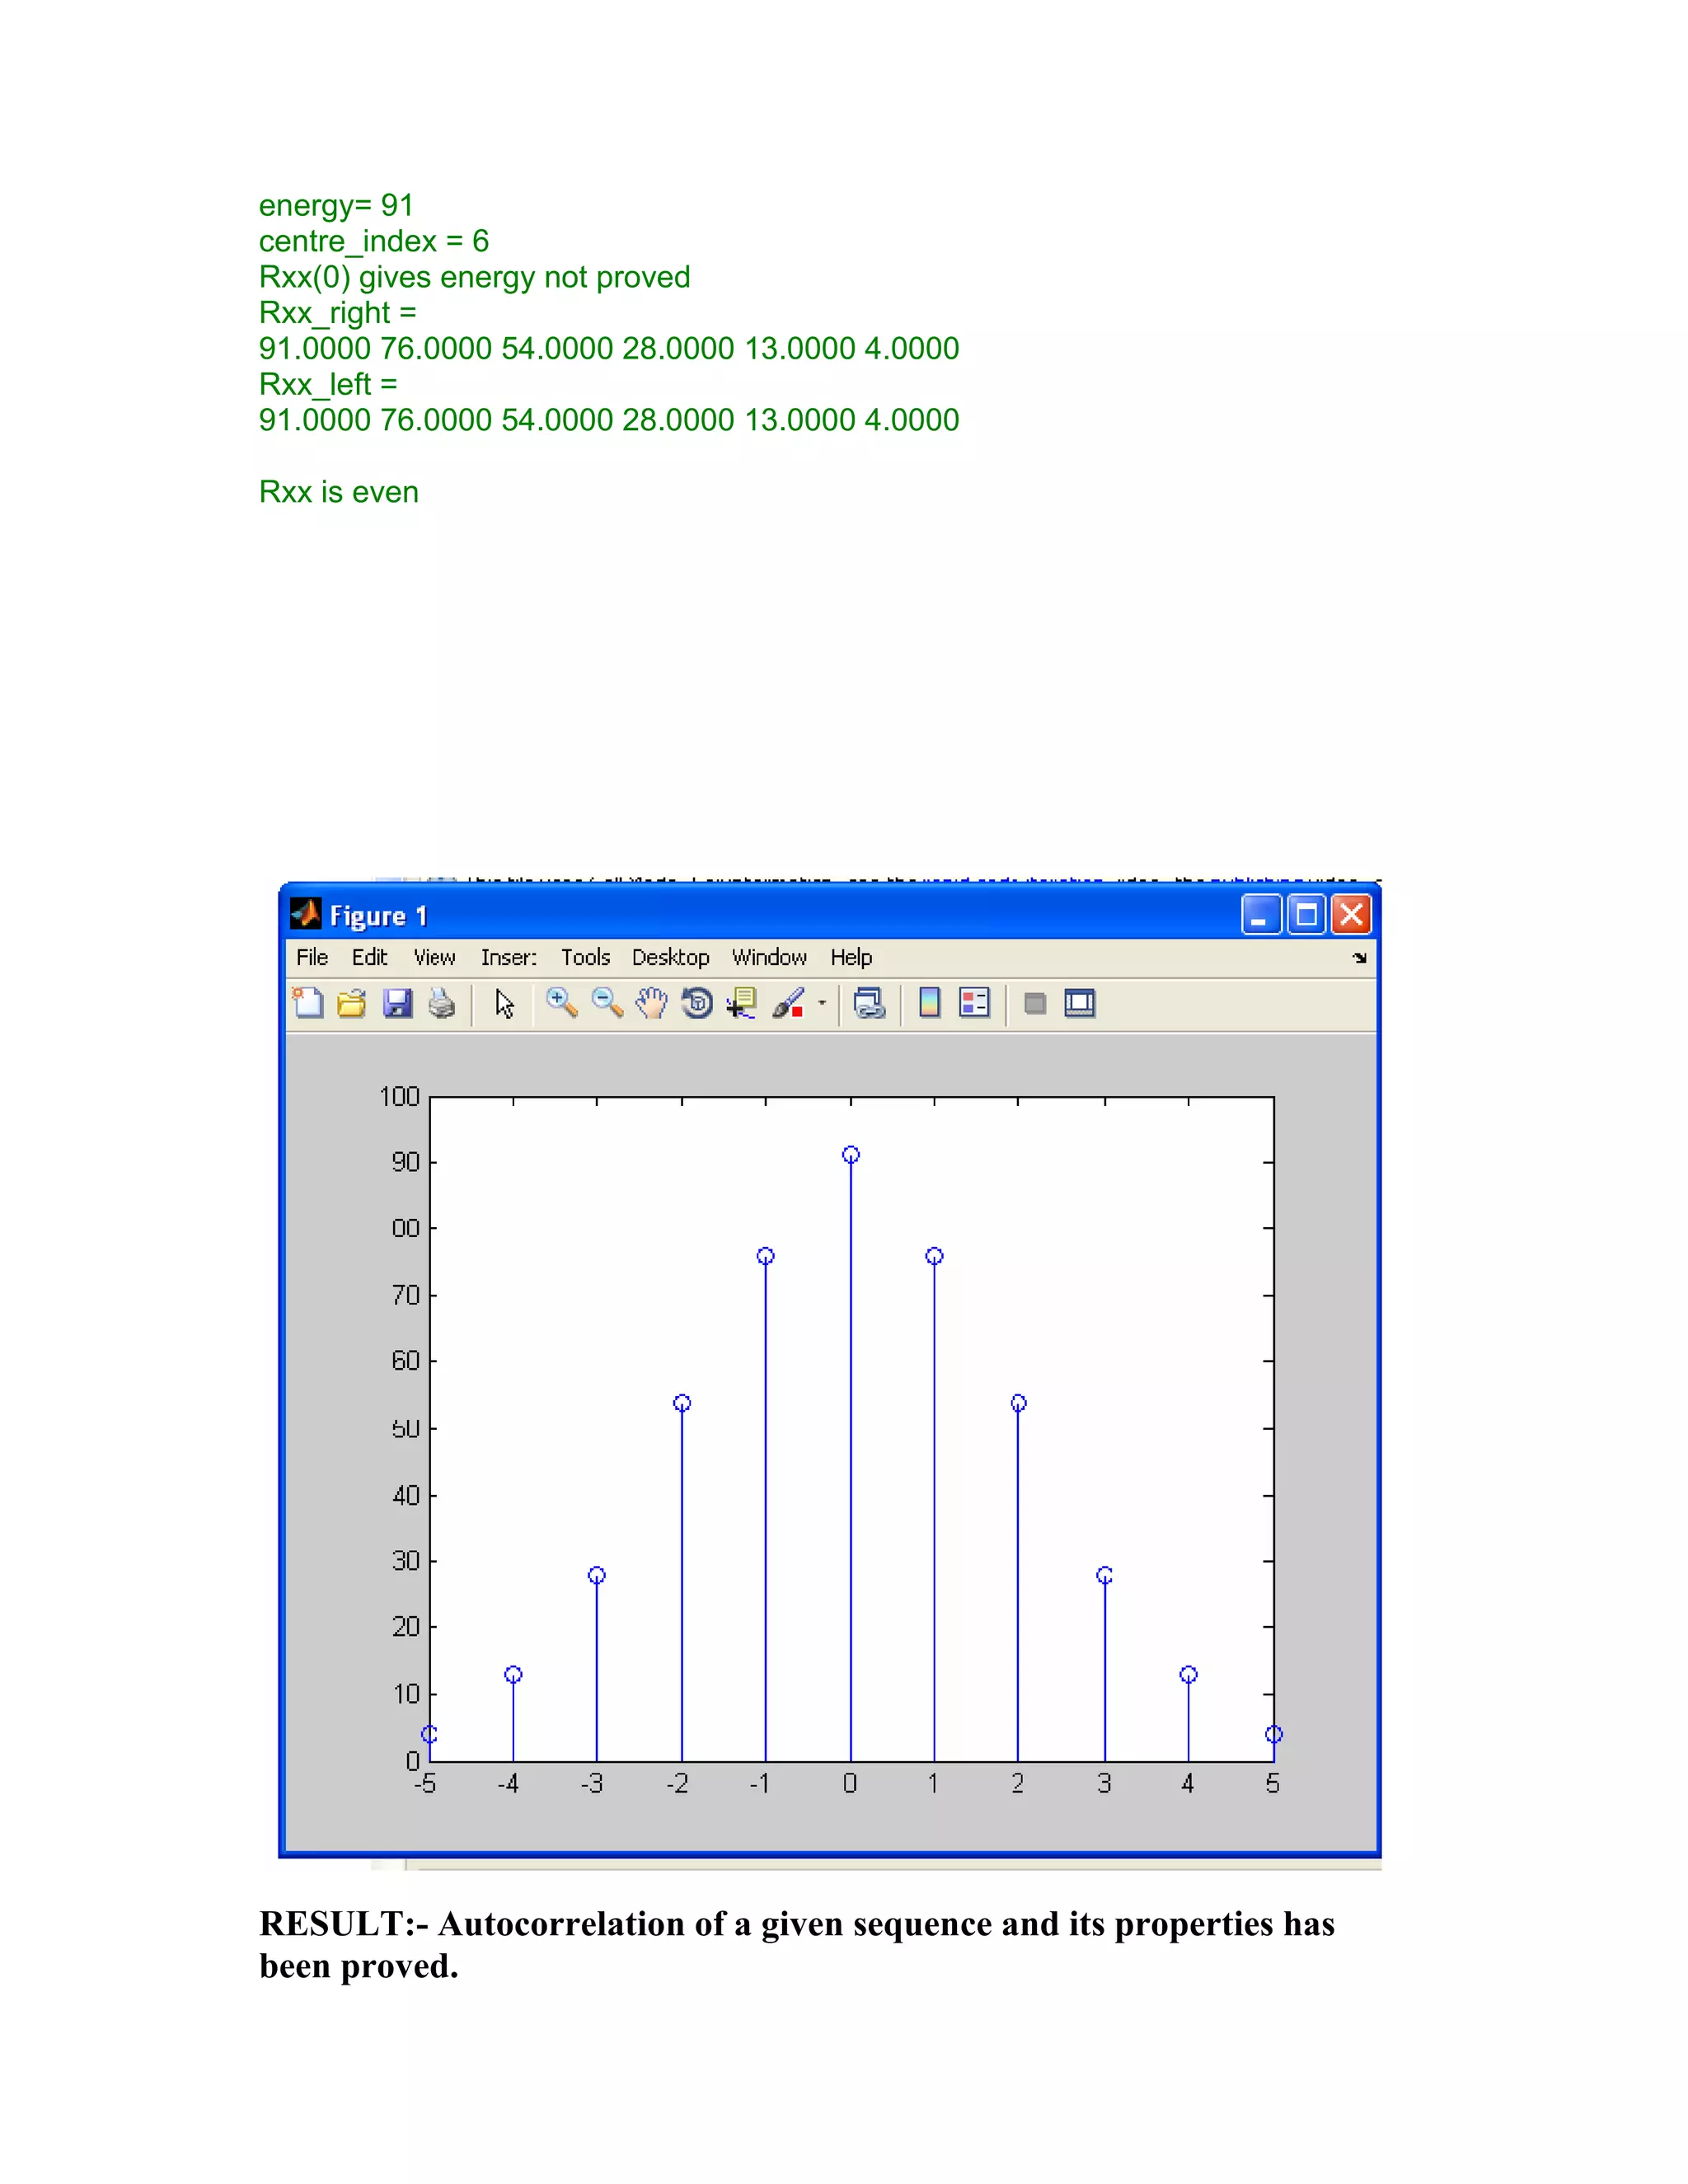Click the RESULT paragraph text

pyautogui.click(x=797, y=1944)
